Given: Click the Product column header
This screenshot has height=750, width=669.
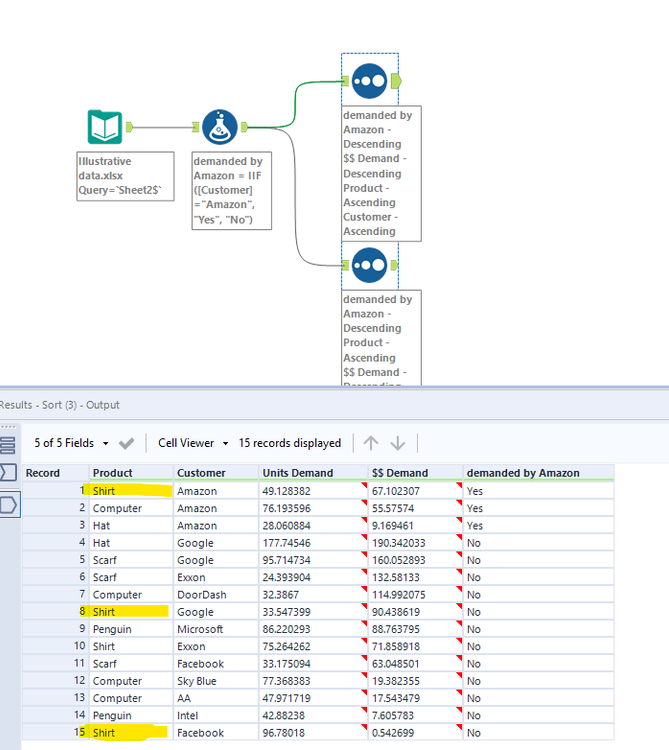Looking at the screenshot, I should tap(112, 472).
